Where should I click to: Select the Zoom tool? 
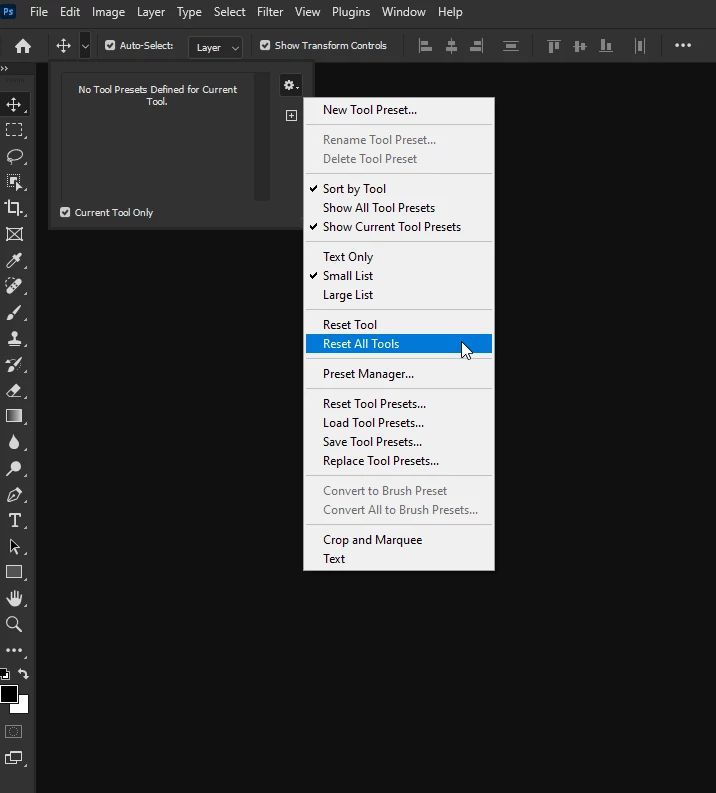click(14, 625)
